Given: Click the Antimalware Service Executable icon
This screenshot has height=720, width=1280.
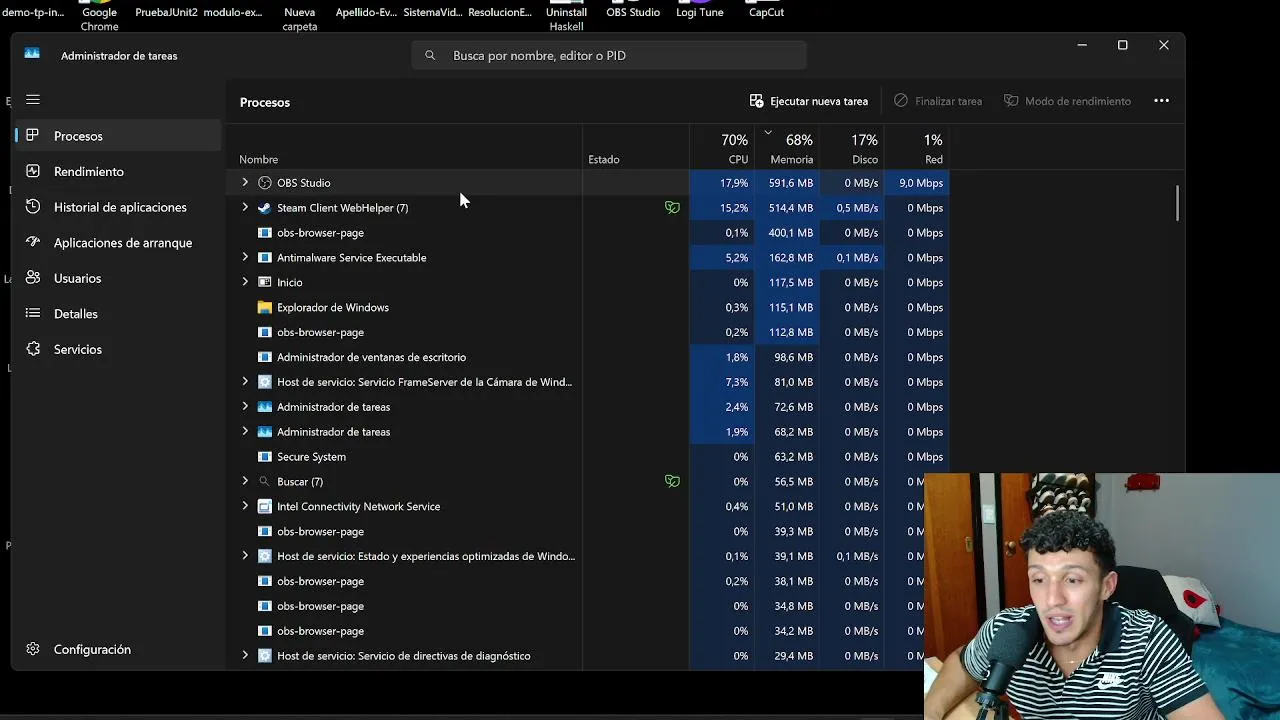Looking at the screenshot, I should tap(264, 257).
